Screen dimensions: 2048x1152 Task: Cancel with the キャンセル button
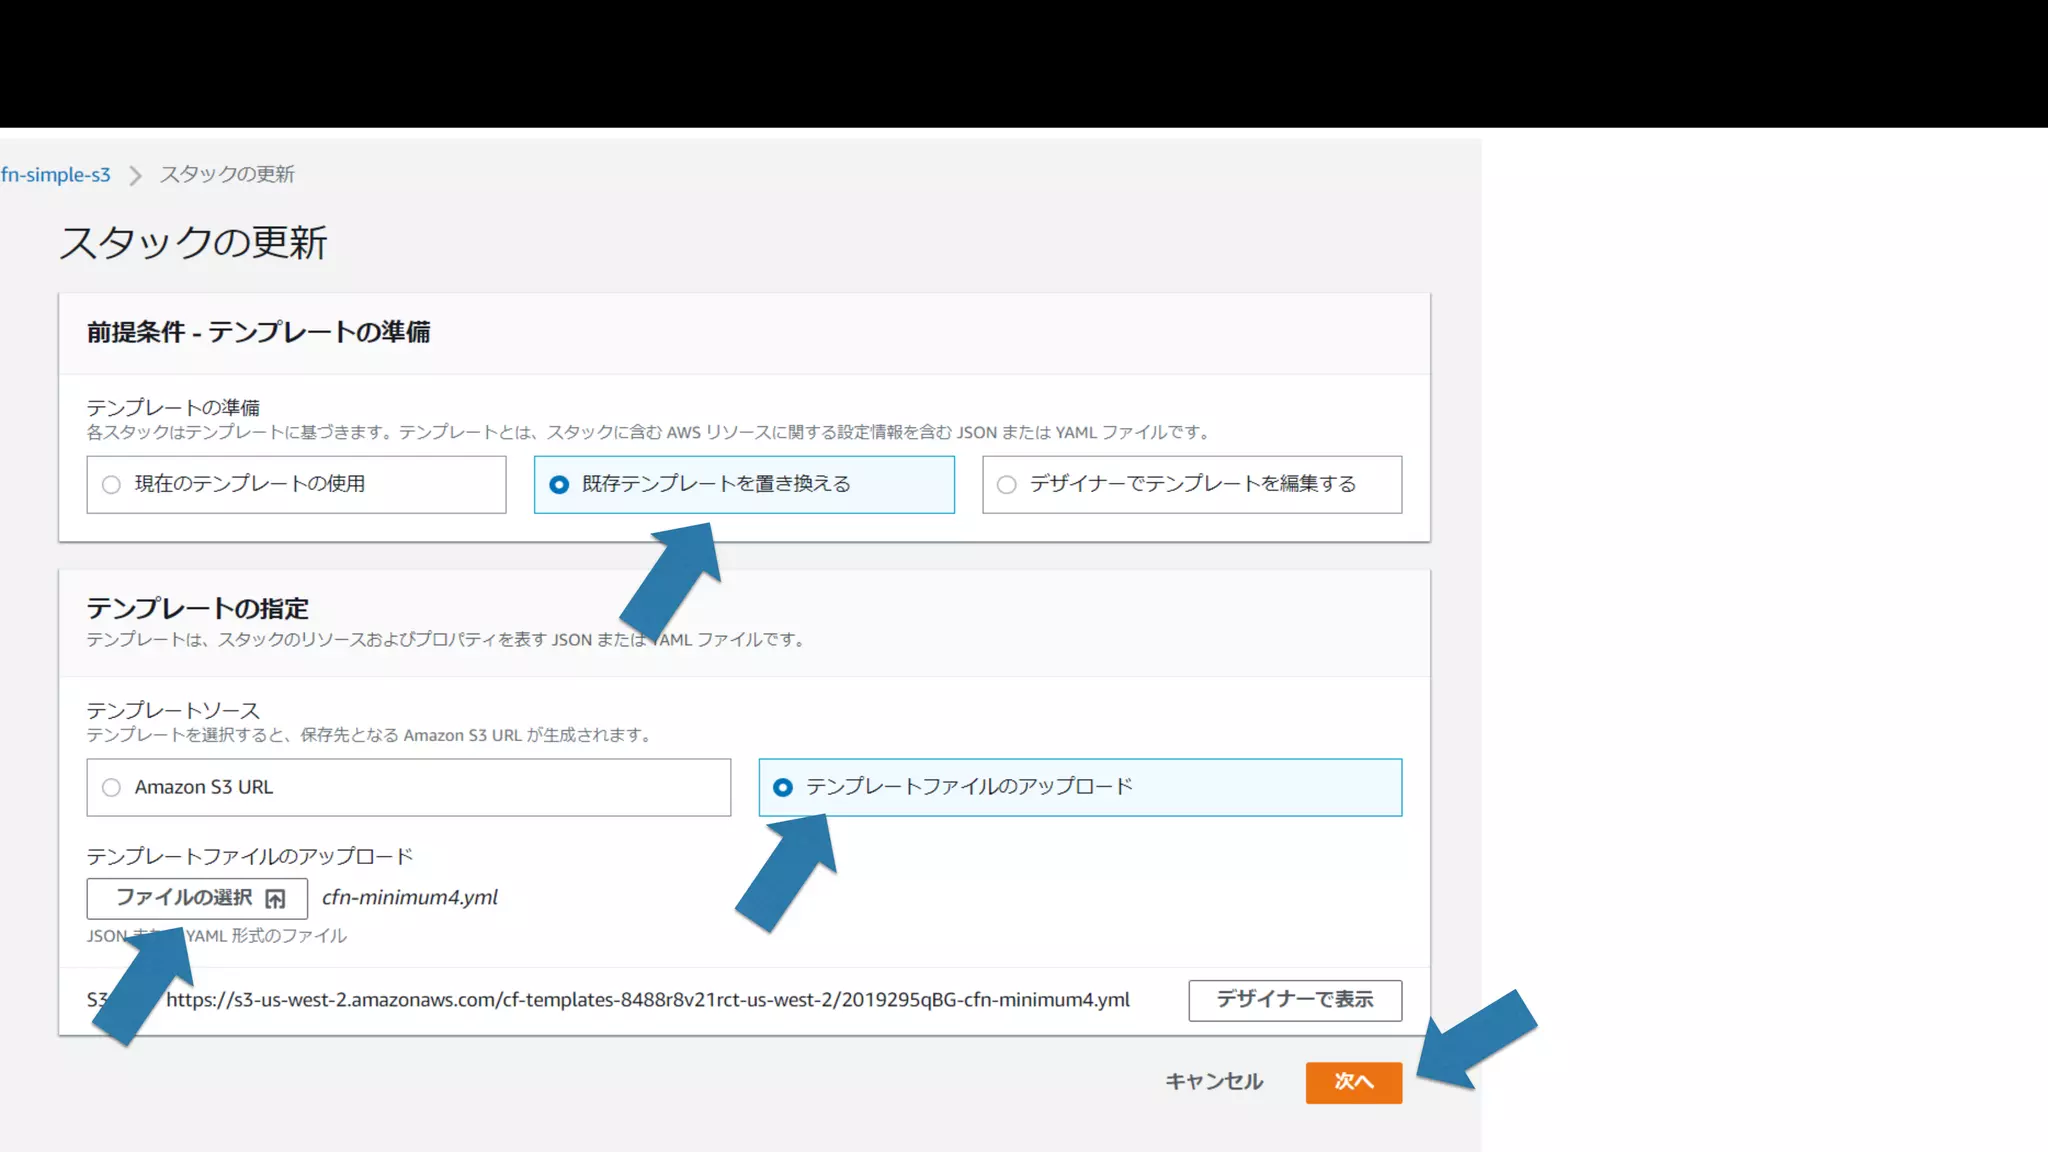click(x=1214, y=1082)
